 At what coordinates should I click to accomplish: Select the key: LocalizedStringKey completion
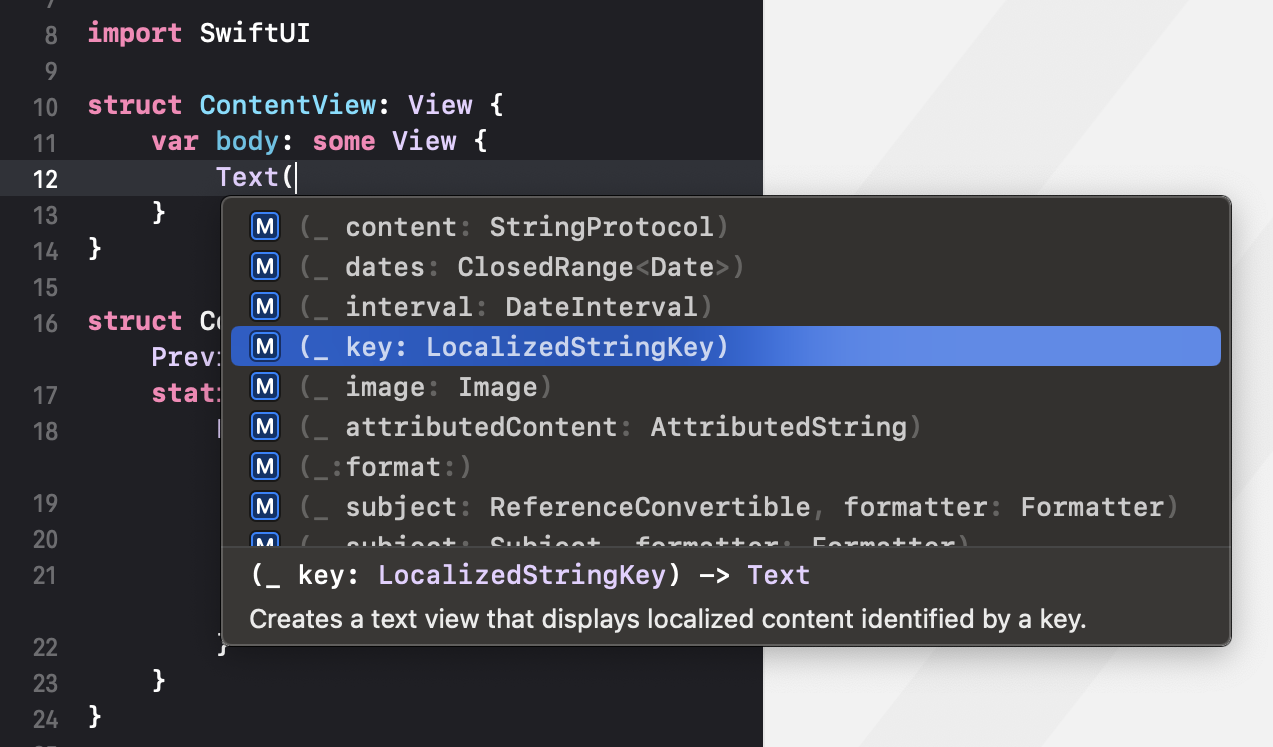726,346
